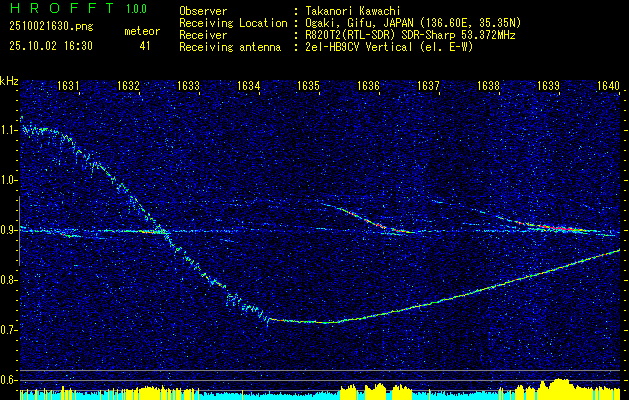The width and height of the screenshot is (629, 400).
Task: Click the 1632 time marker
Action: pyautogui.click(x=128, y=85)
